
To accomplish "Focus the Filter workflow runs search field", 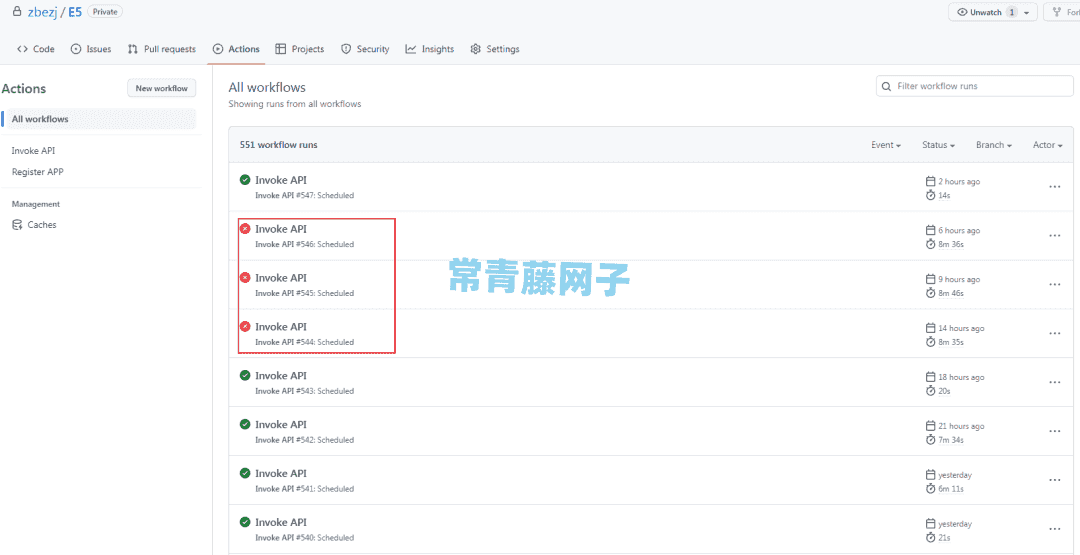I will [974, 86].
